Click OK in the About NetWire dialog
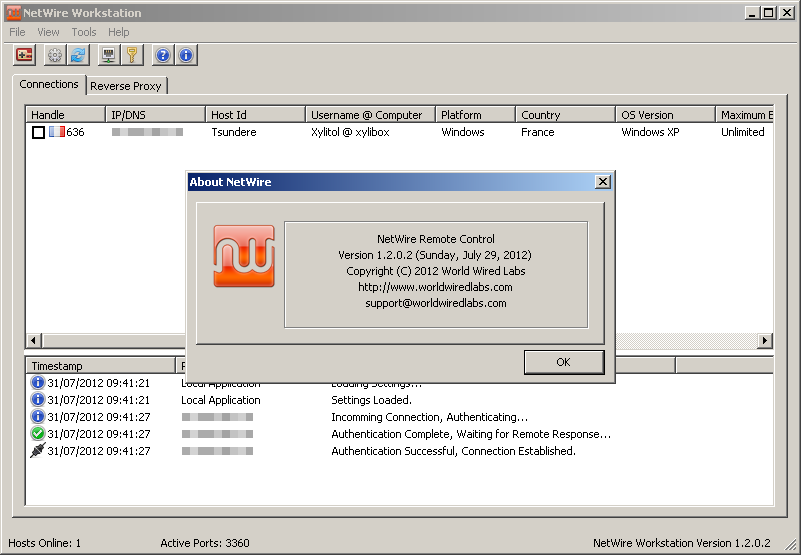The image size is (801, 555). [563, 362]
